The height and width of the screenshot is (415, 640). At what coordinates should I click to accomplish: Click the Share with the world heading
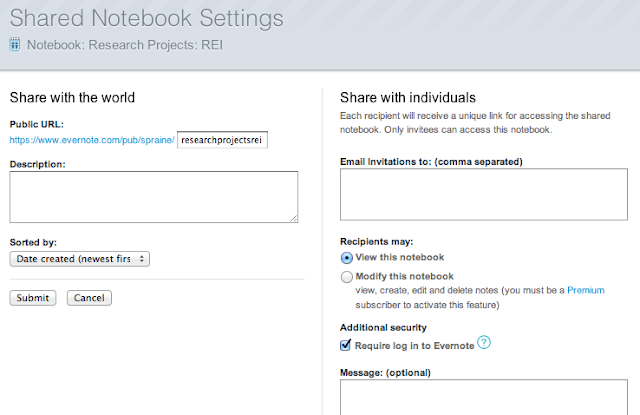[x=72, y=97]
